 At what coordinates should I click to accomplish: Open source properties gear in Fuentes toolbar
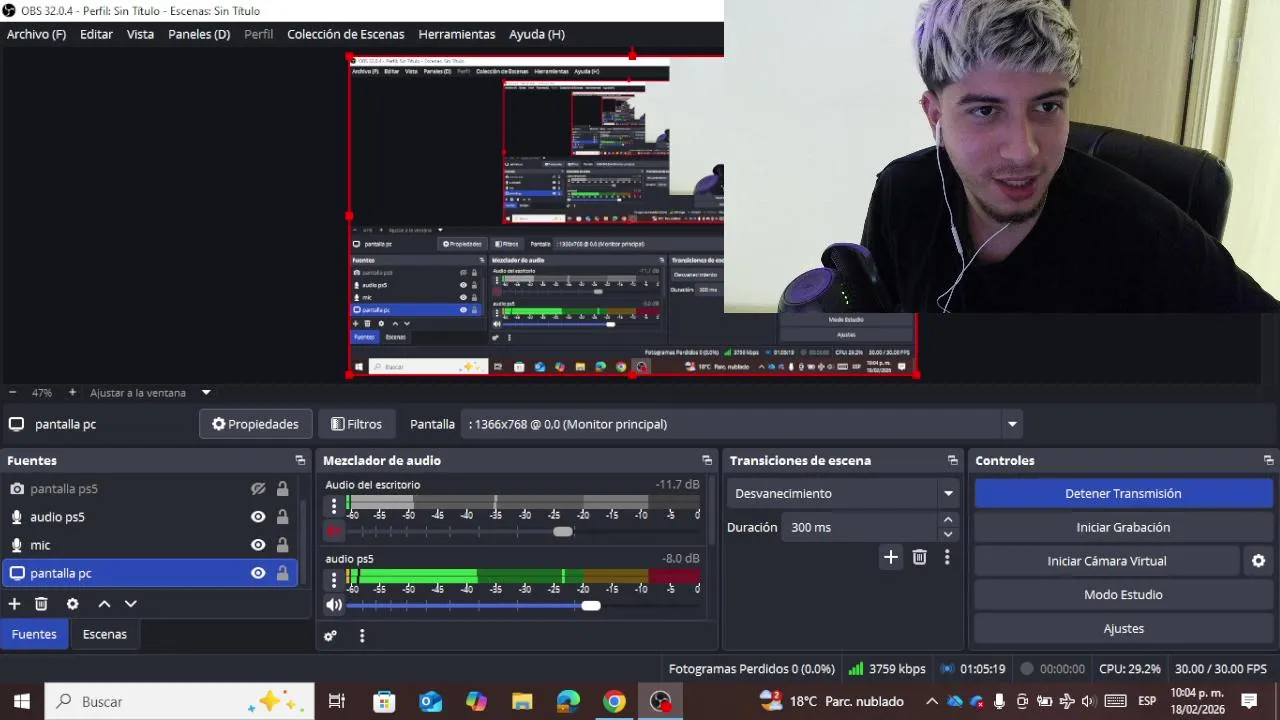pos(72,604)
